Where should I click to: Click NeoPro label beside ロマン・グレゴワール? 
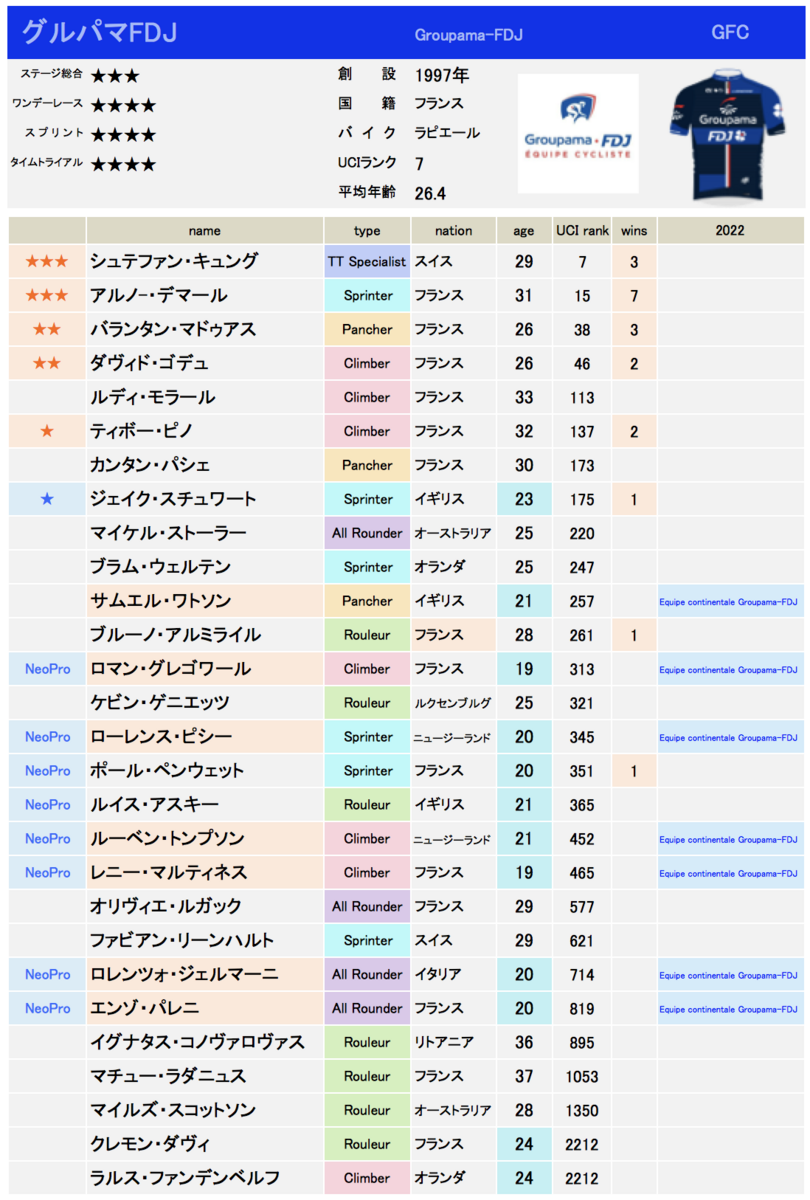click(x=47, y=669)
